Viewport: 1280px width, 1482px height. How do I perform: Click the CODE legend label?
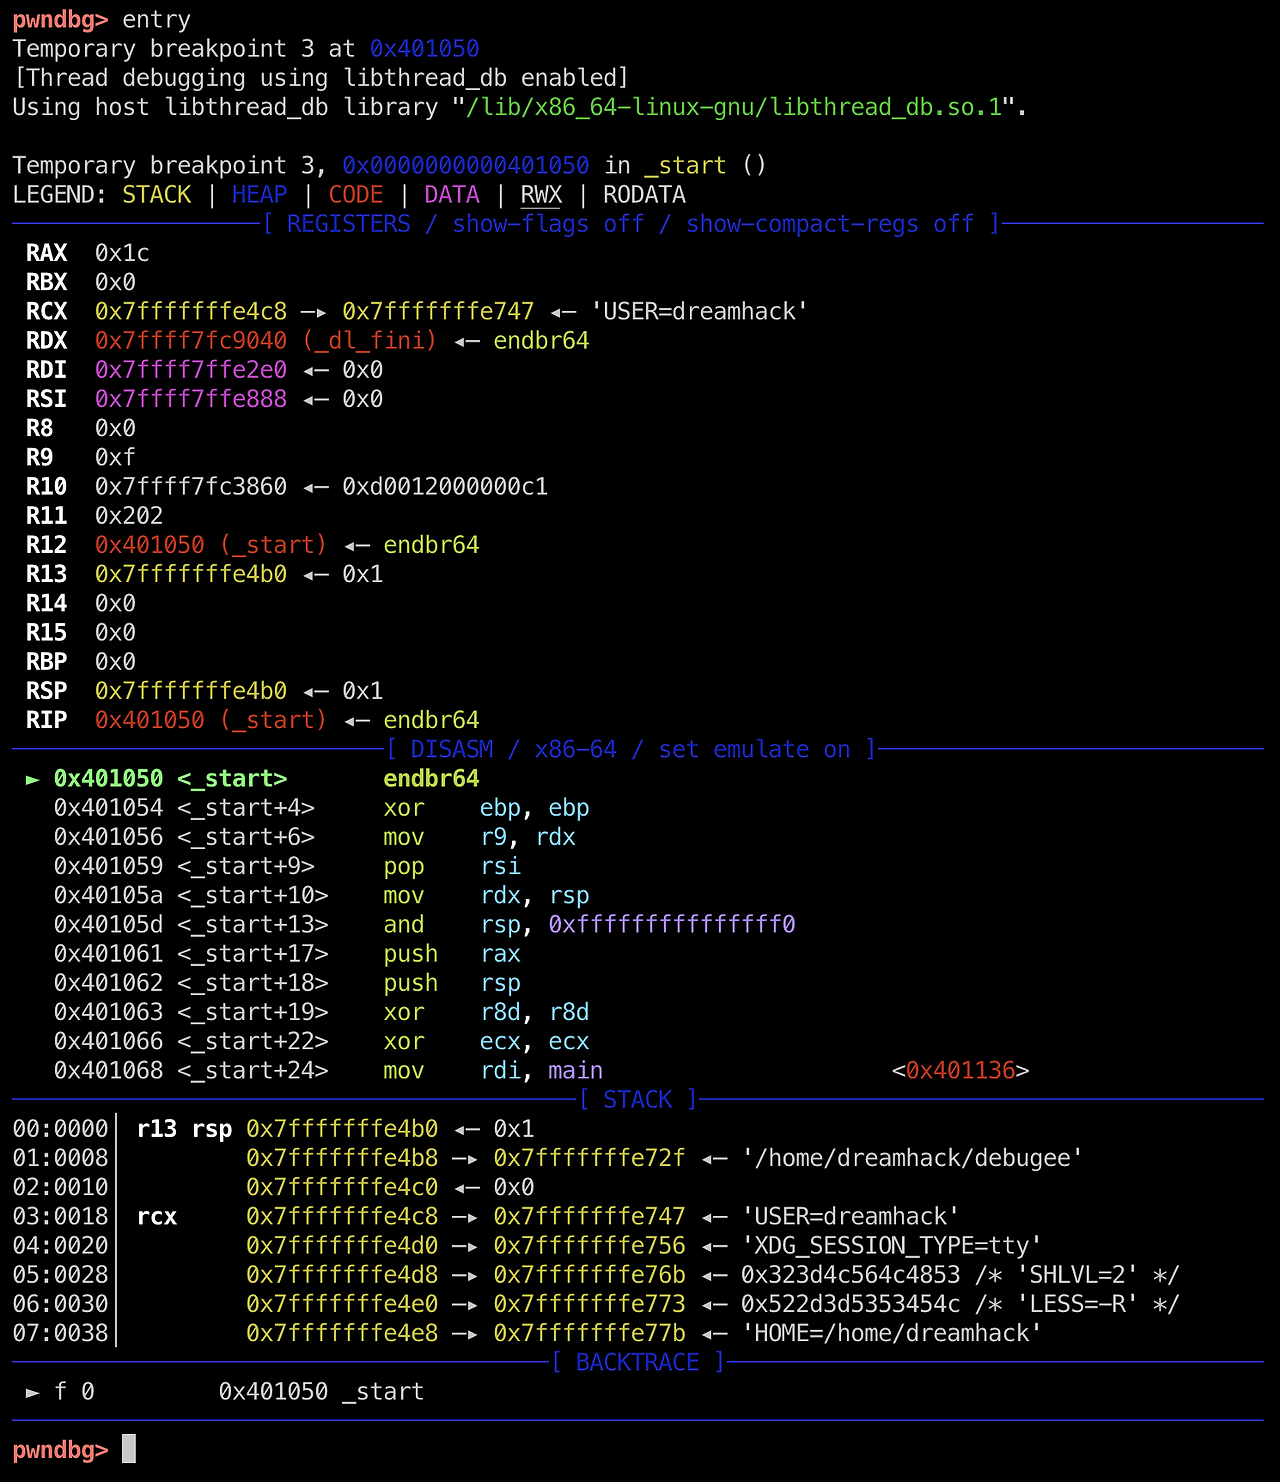point(356,195)
